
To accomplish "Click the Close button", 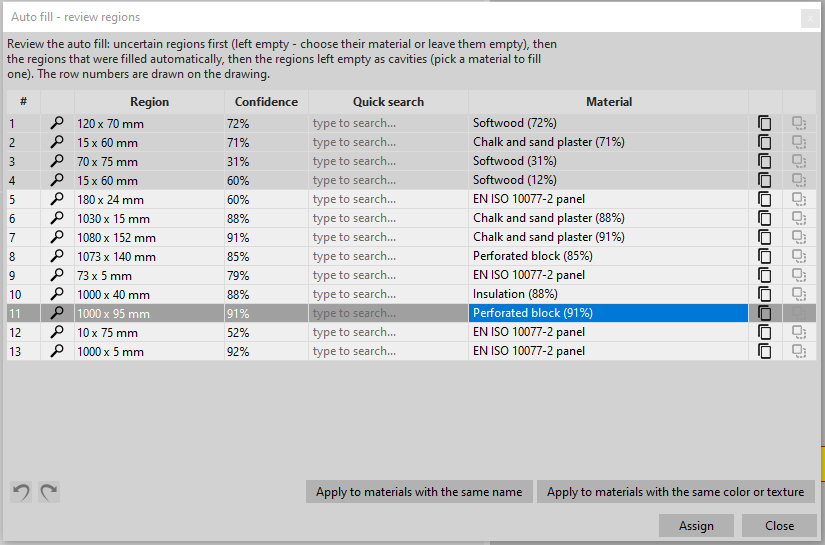I will [x=779, y=526].
